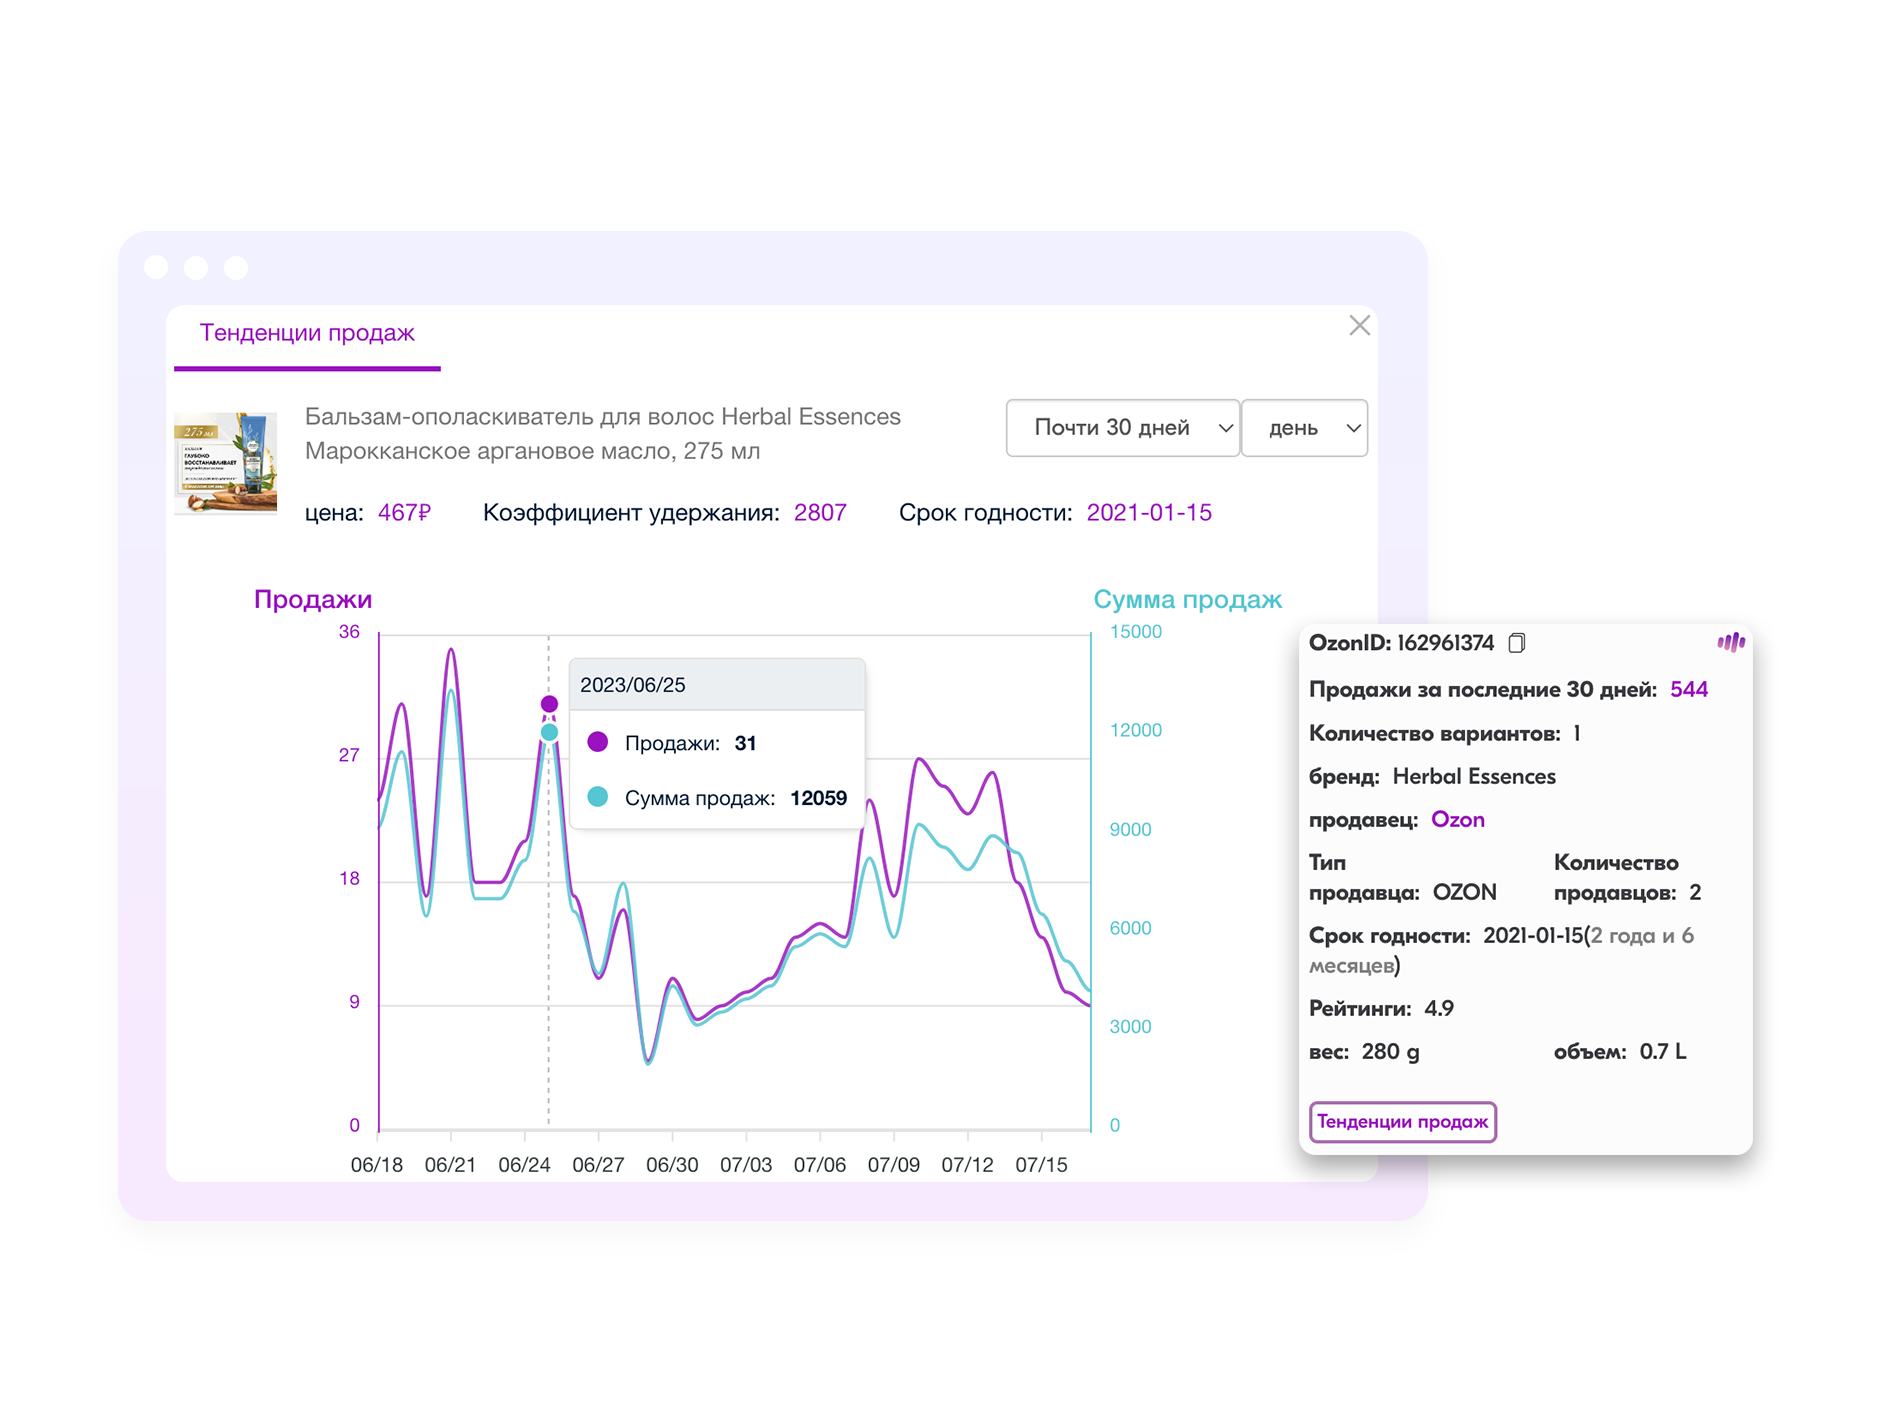Click the purple bars logo icon in info card

(1730, 643)
